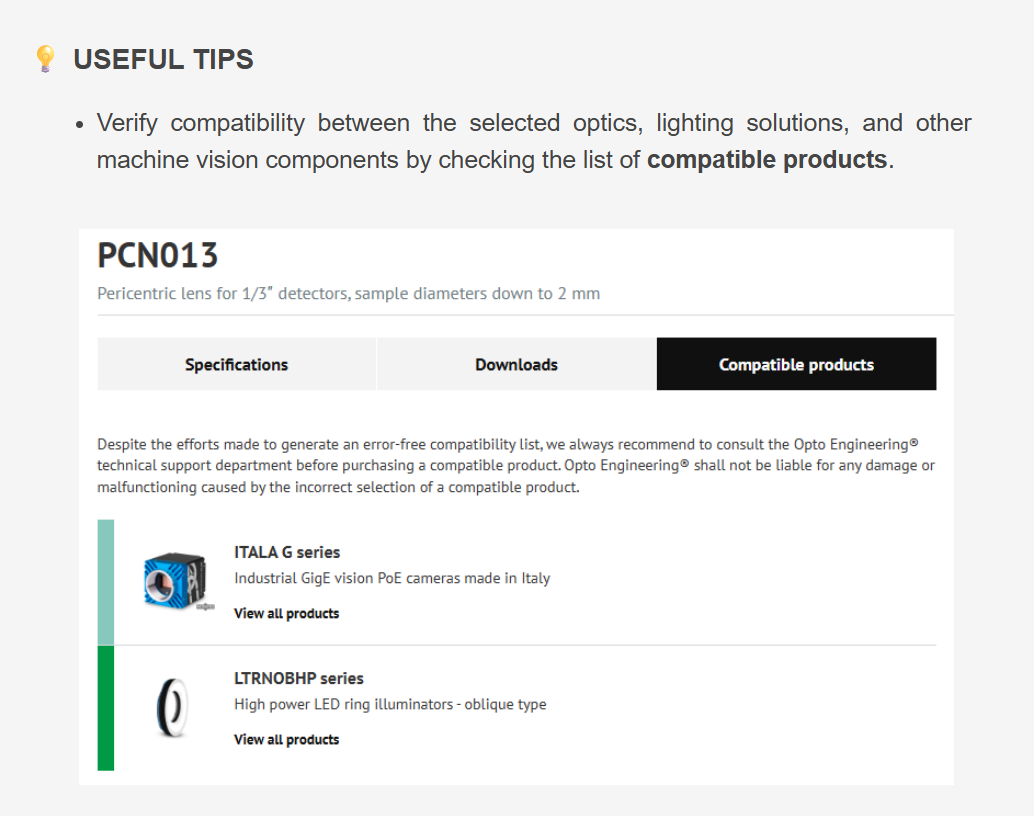Click the pericentric lens subtitle text
Screen dimensions: 1034x816
pos(348,293)
